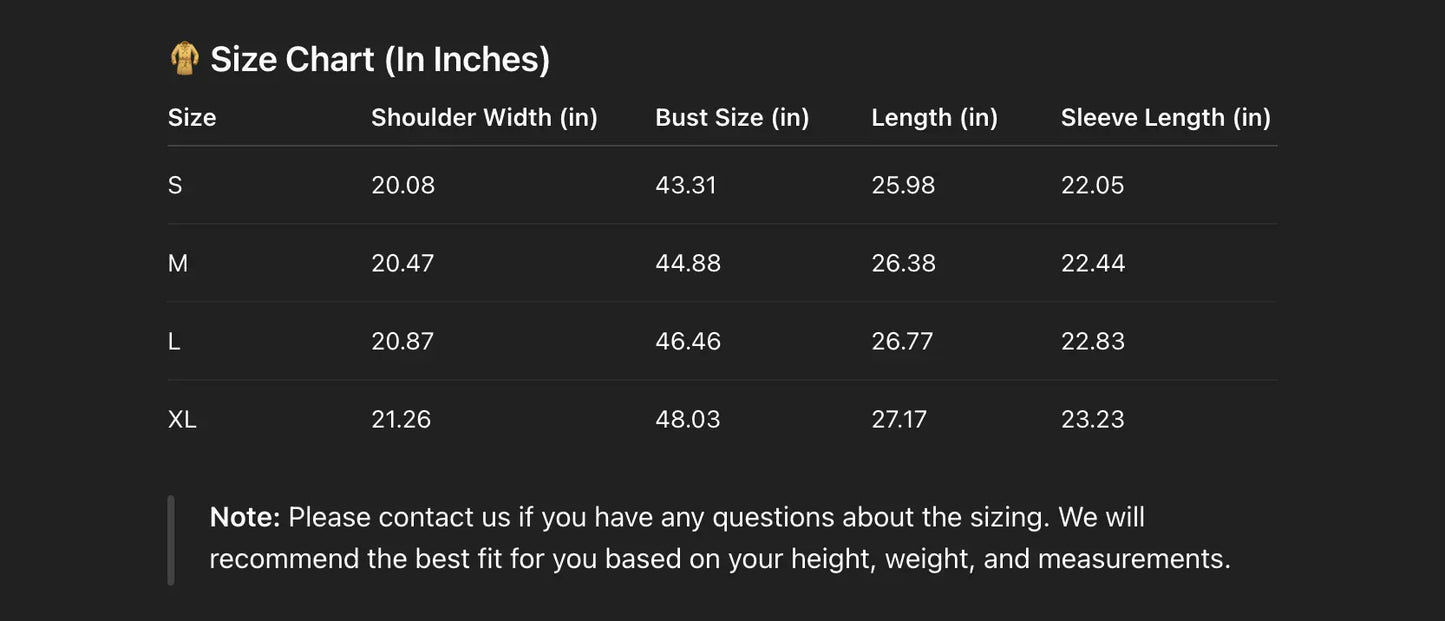Click the Shoulder Width (in) column header
The image size is (1445, 621).
point(484,117)
